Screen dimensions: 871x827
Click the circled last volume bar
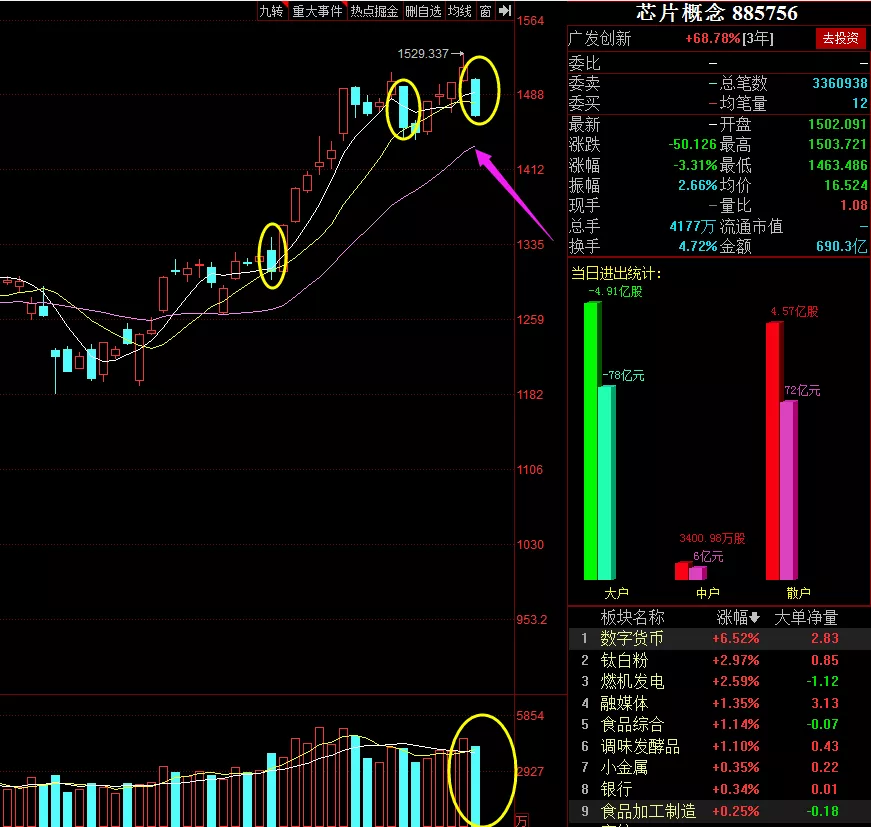click(x=475, y=785)
